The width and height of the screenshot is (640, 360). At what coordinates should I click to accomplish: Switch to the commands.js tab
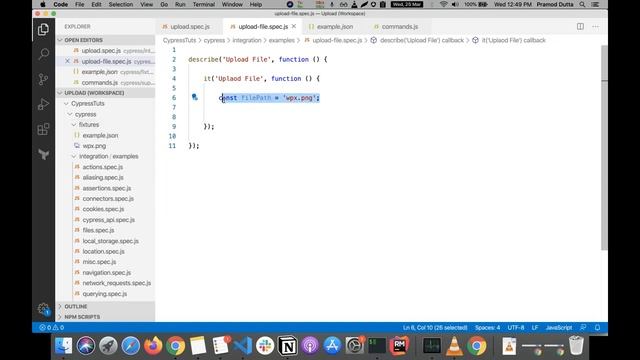(399, 27)
